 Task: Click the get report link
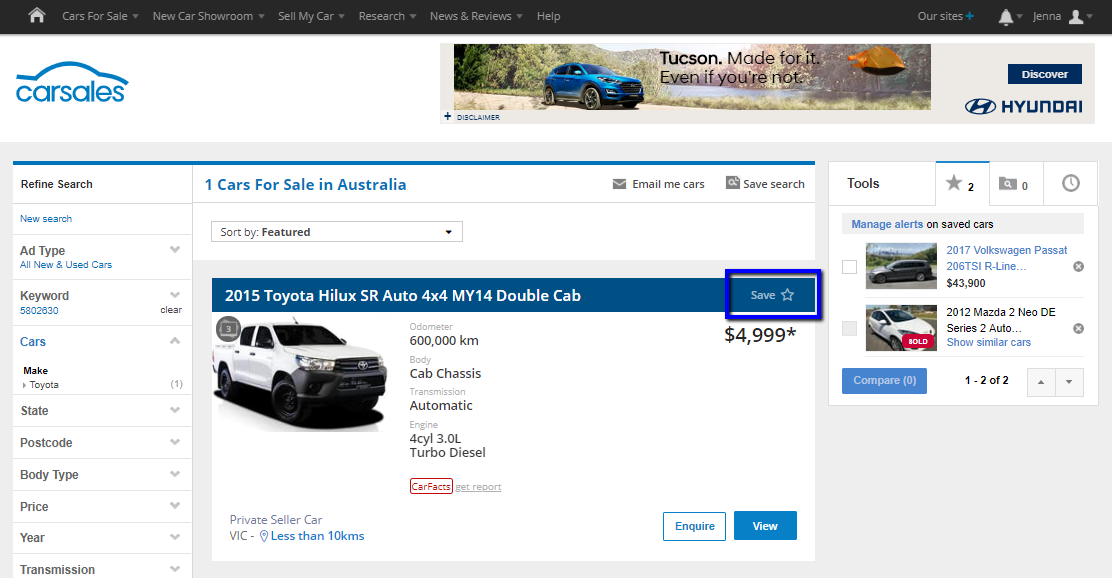click(478, 487)
